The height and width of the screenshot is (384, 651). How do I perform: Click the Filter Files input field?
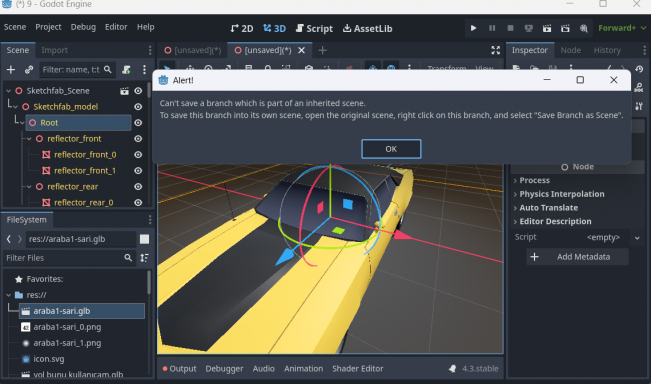[x=63, y=258]
